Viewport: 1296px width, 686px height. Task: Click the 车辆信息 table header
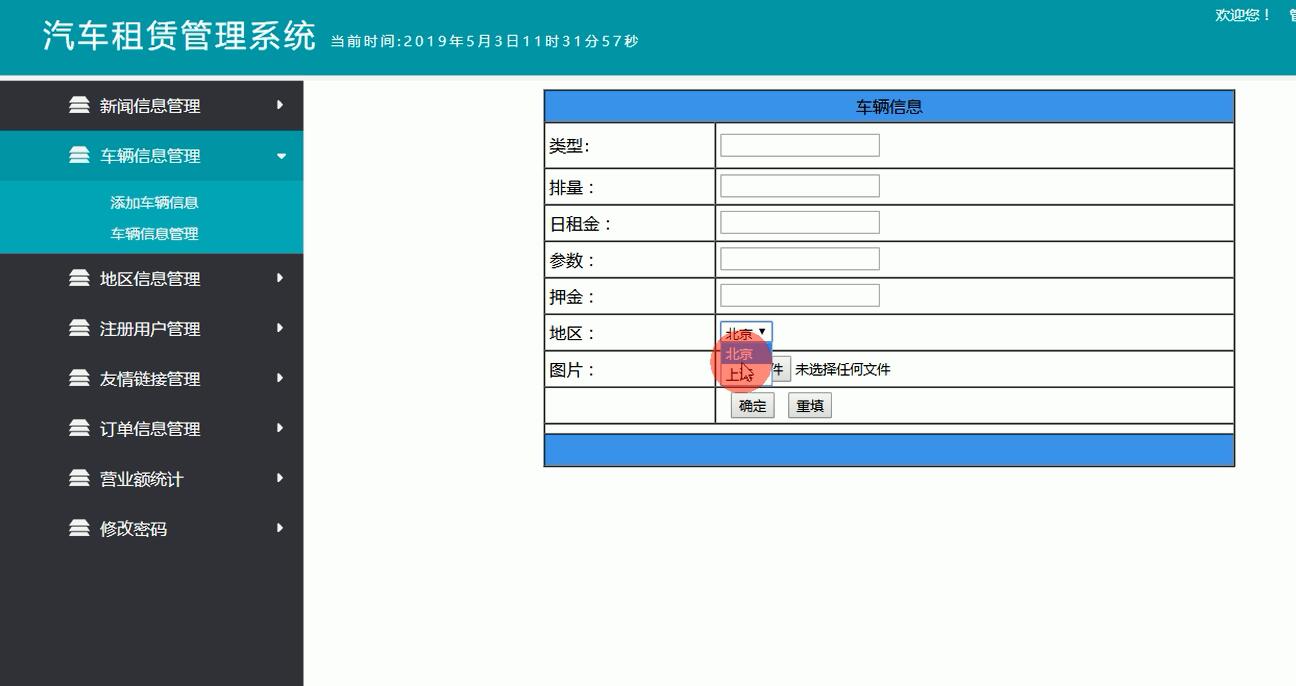[x=889, y=107]
